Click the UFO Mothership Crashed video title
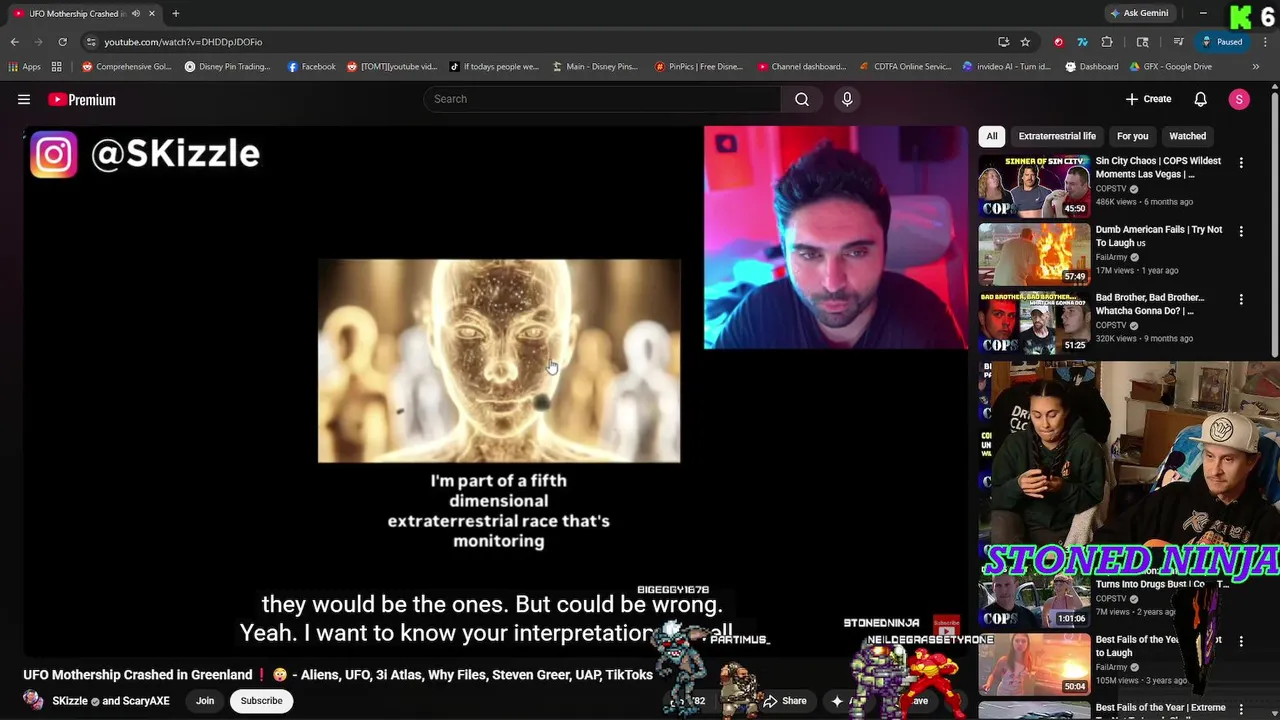The image size is (1280, 720). click(338, 675)
